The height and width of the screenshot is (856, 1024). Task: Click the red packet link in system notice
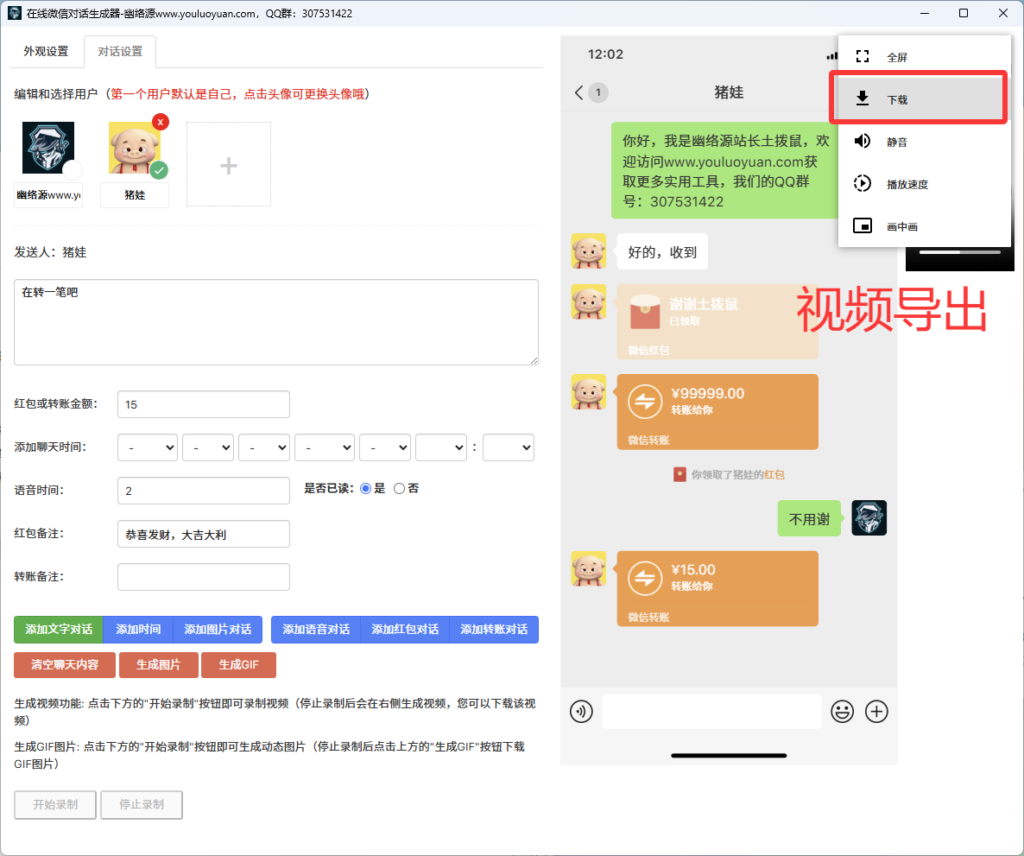coord(775,475)
